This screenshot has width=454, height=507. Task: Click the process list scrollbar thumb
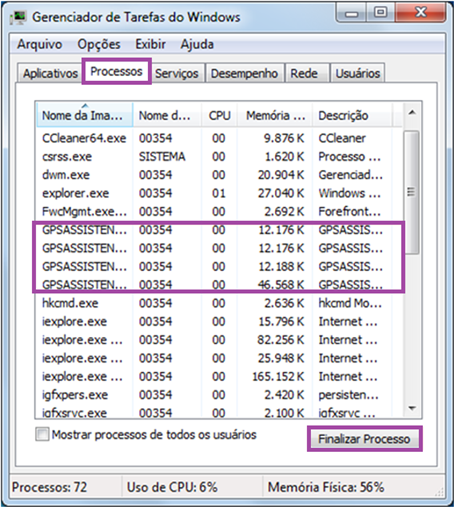click(412, 192)
